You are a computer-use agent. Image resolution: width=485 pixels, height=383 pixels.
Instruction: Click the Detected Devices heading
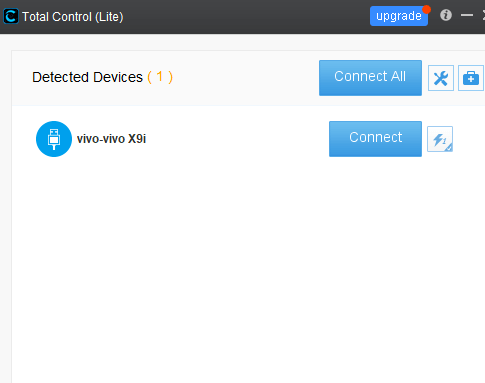tap(87, 77)
